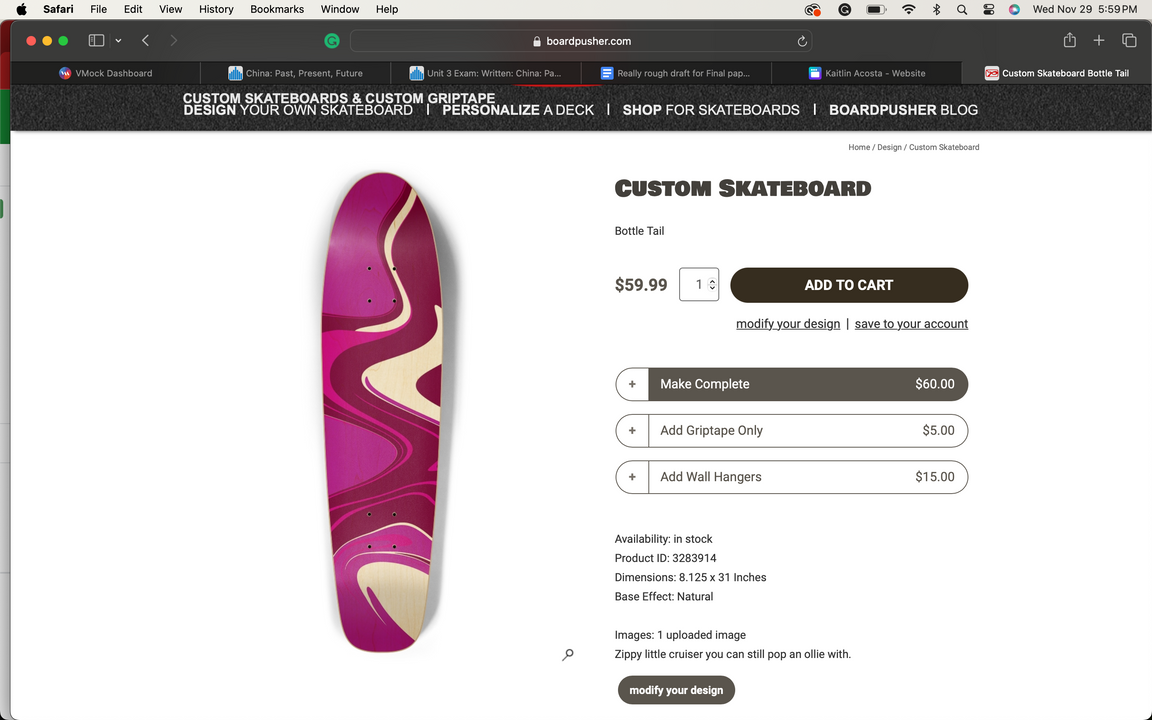Click the Share icon in Safari toolbar
The width and height of the screenshot is (1152, 720).
pyautogui.click(x=1069, y=41)
